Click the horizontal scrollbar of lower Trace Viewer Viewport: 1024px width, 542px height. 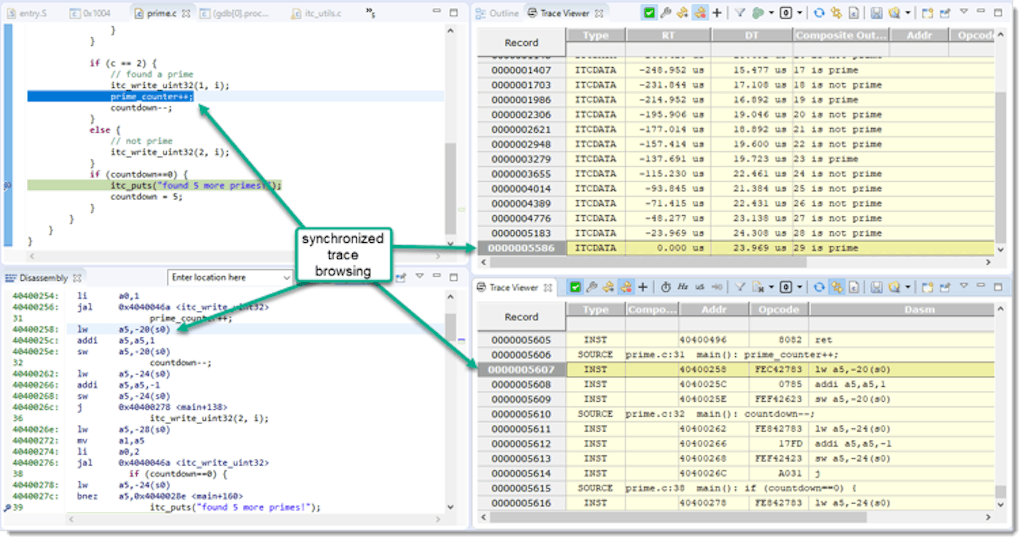coord(678,517)
